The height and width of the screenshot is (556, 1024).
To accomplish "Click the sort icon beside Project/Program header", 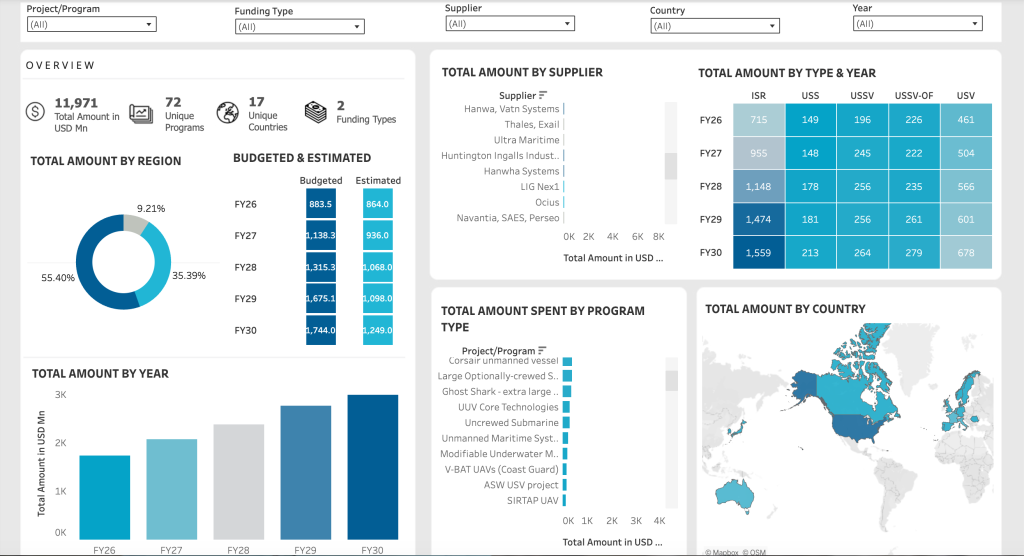I will point(543,350).
